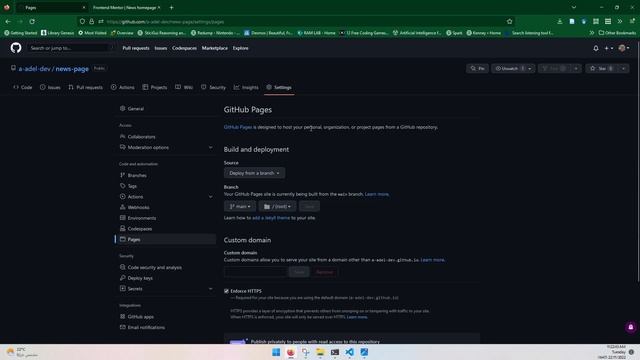
Task: Click Pull requests in the top navigation
Action: click(x=136, y=48)
